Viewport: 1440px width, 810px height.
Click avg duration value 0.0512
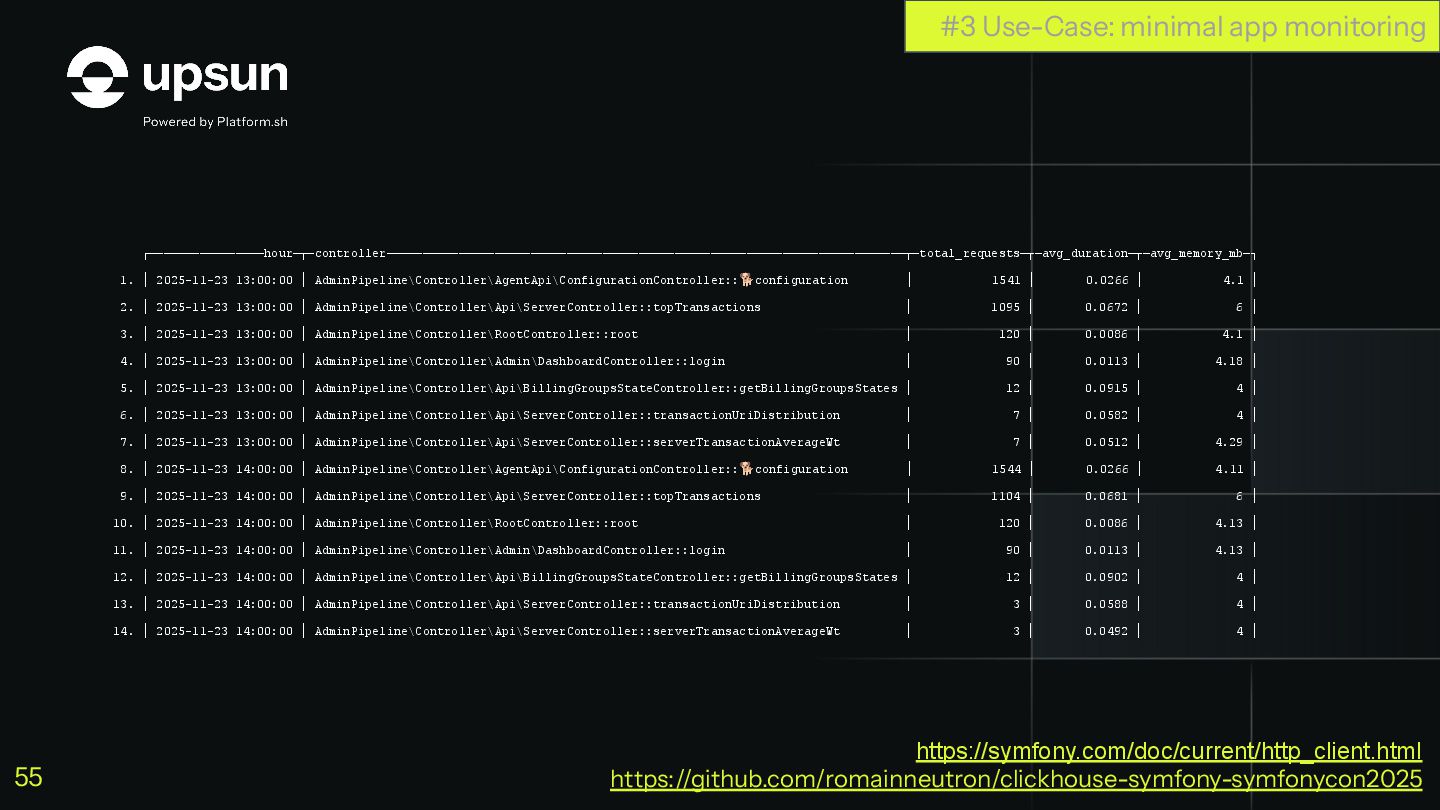[x=1107, y=442]
